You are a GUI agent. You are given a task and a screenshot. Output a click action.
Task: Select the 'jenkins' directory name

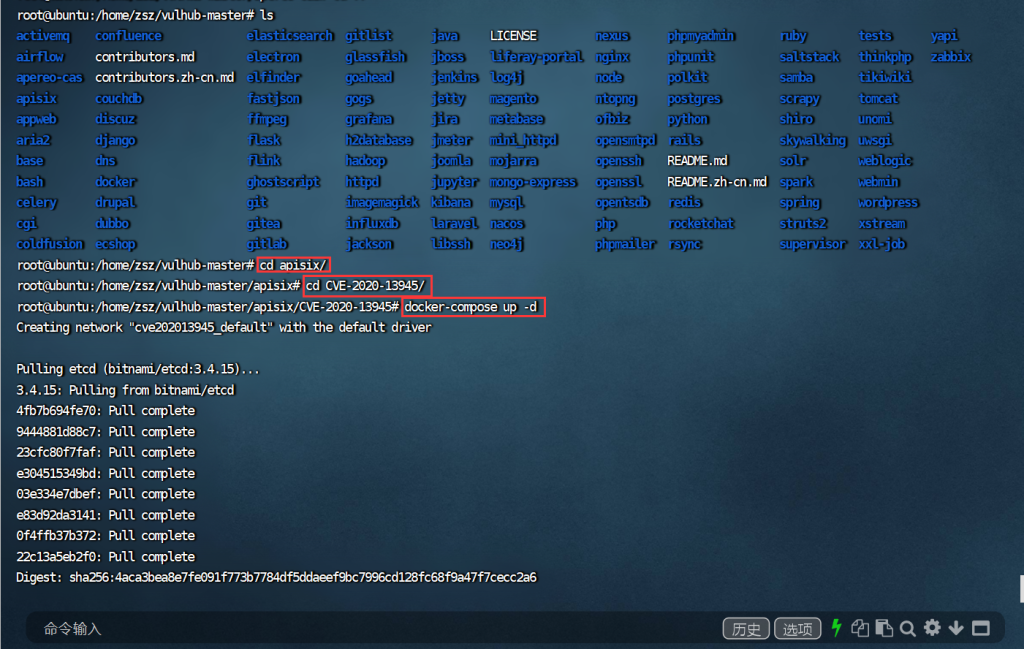pos(455,78)
